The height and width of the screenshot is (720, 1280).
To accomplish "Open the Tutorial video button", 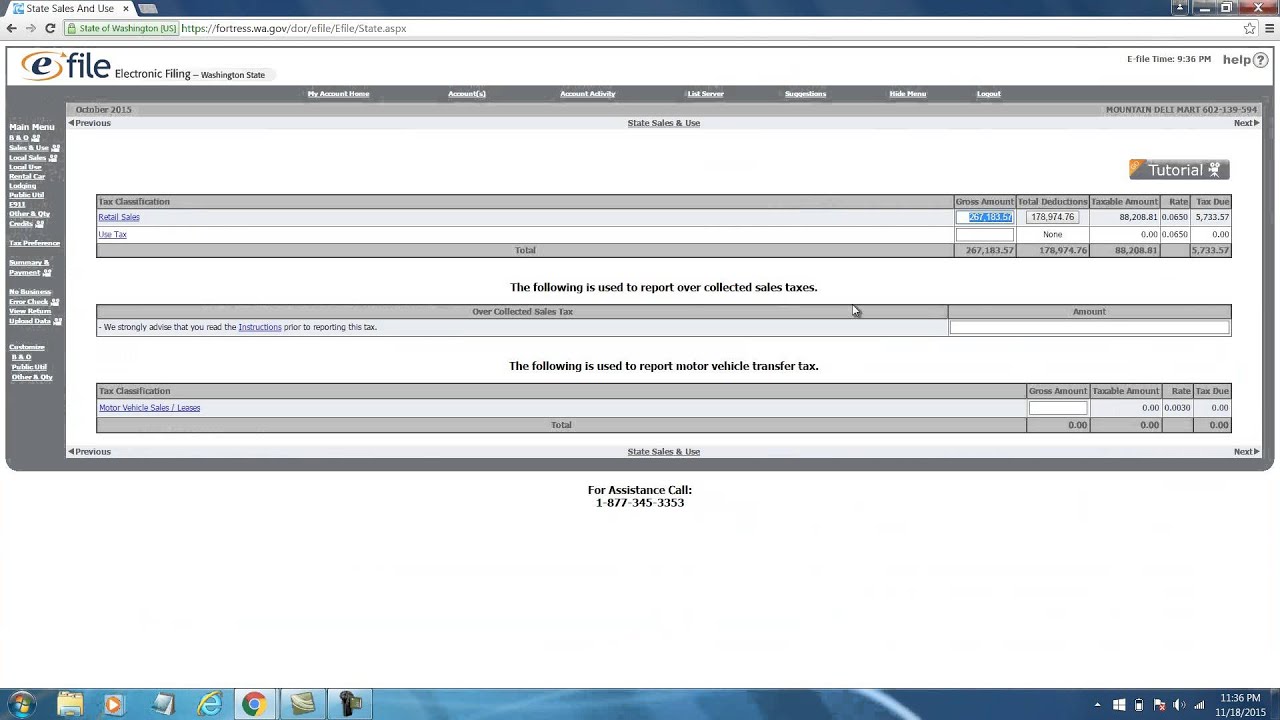I will coord(1179,170).
